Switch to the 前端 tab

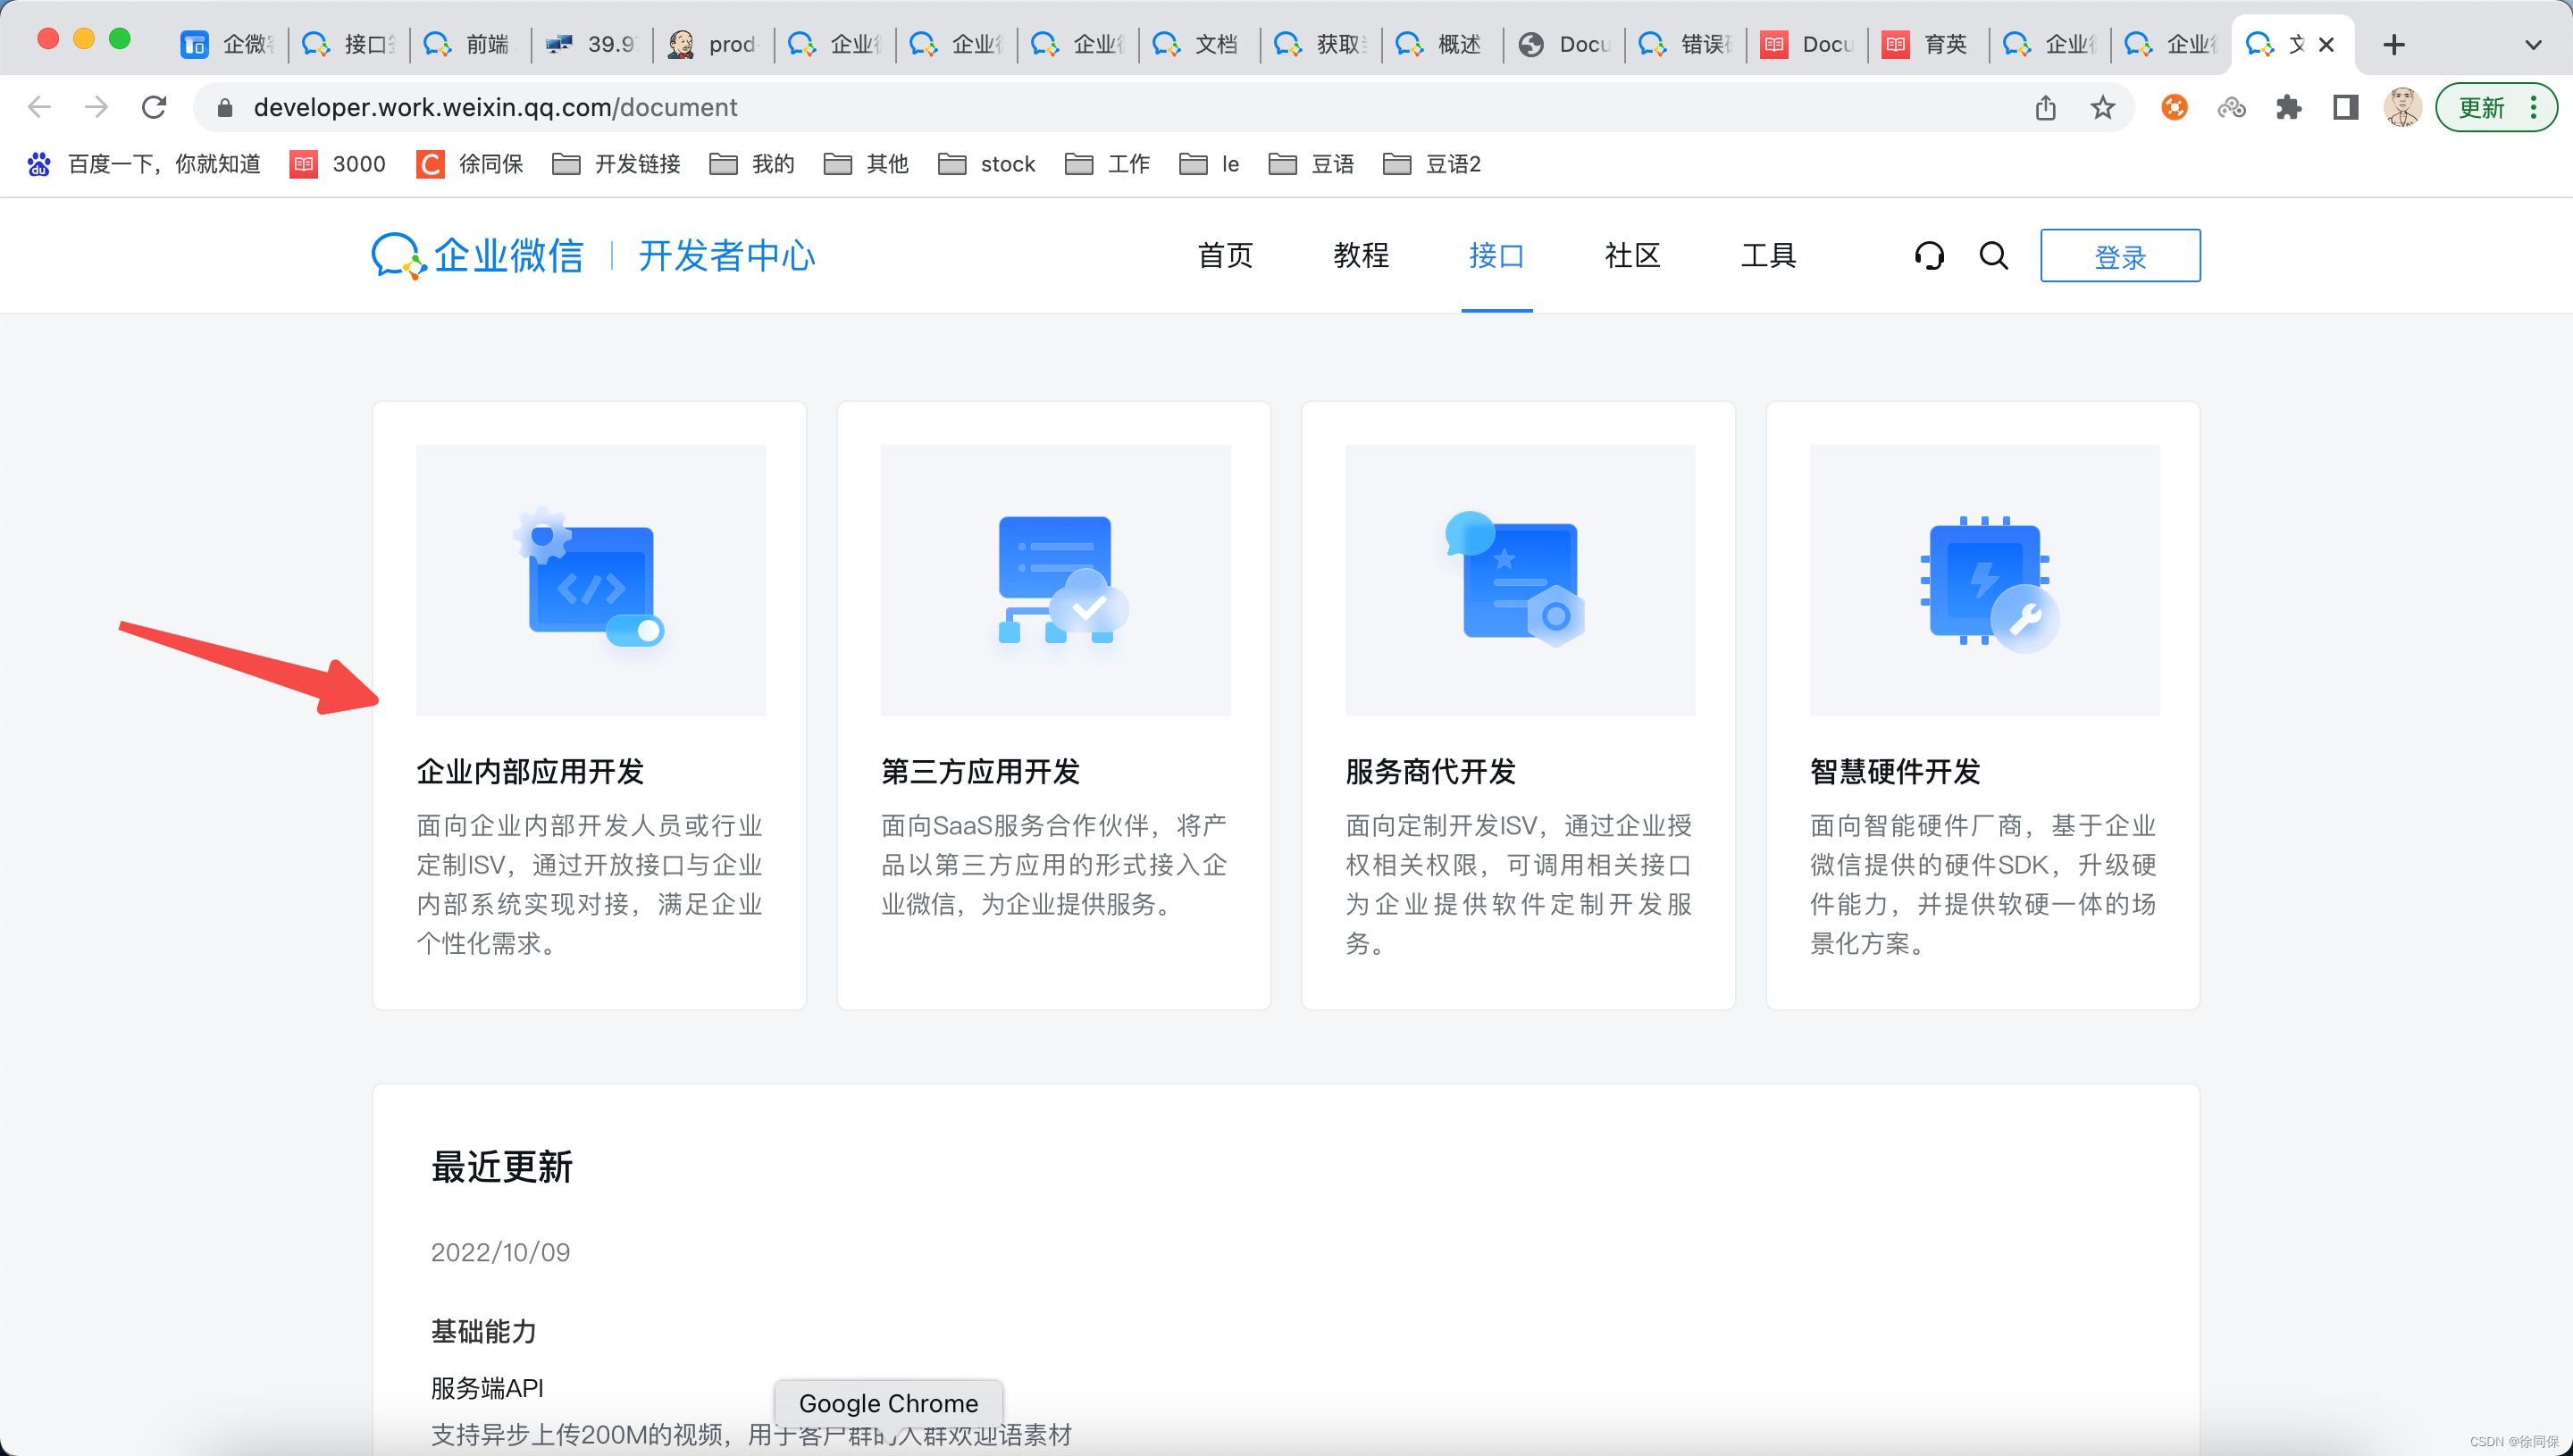470,44
